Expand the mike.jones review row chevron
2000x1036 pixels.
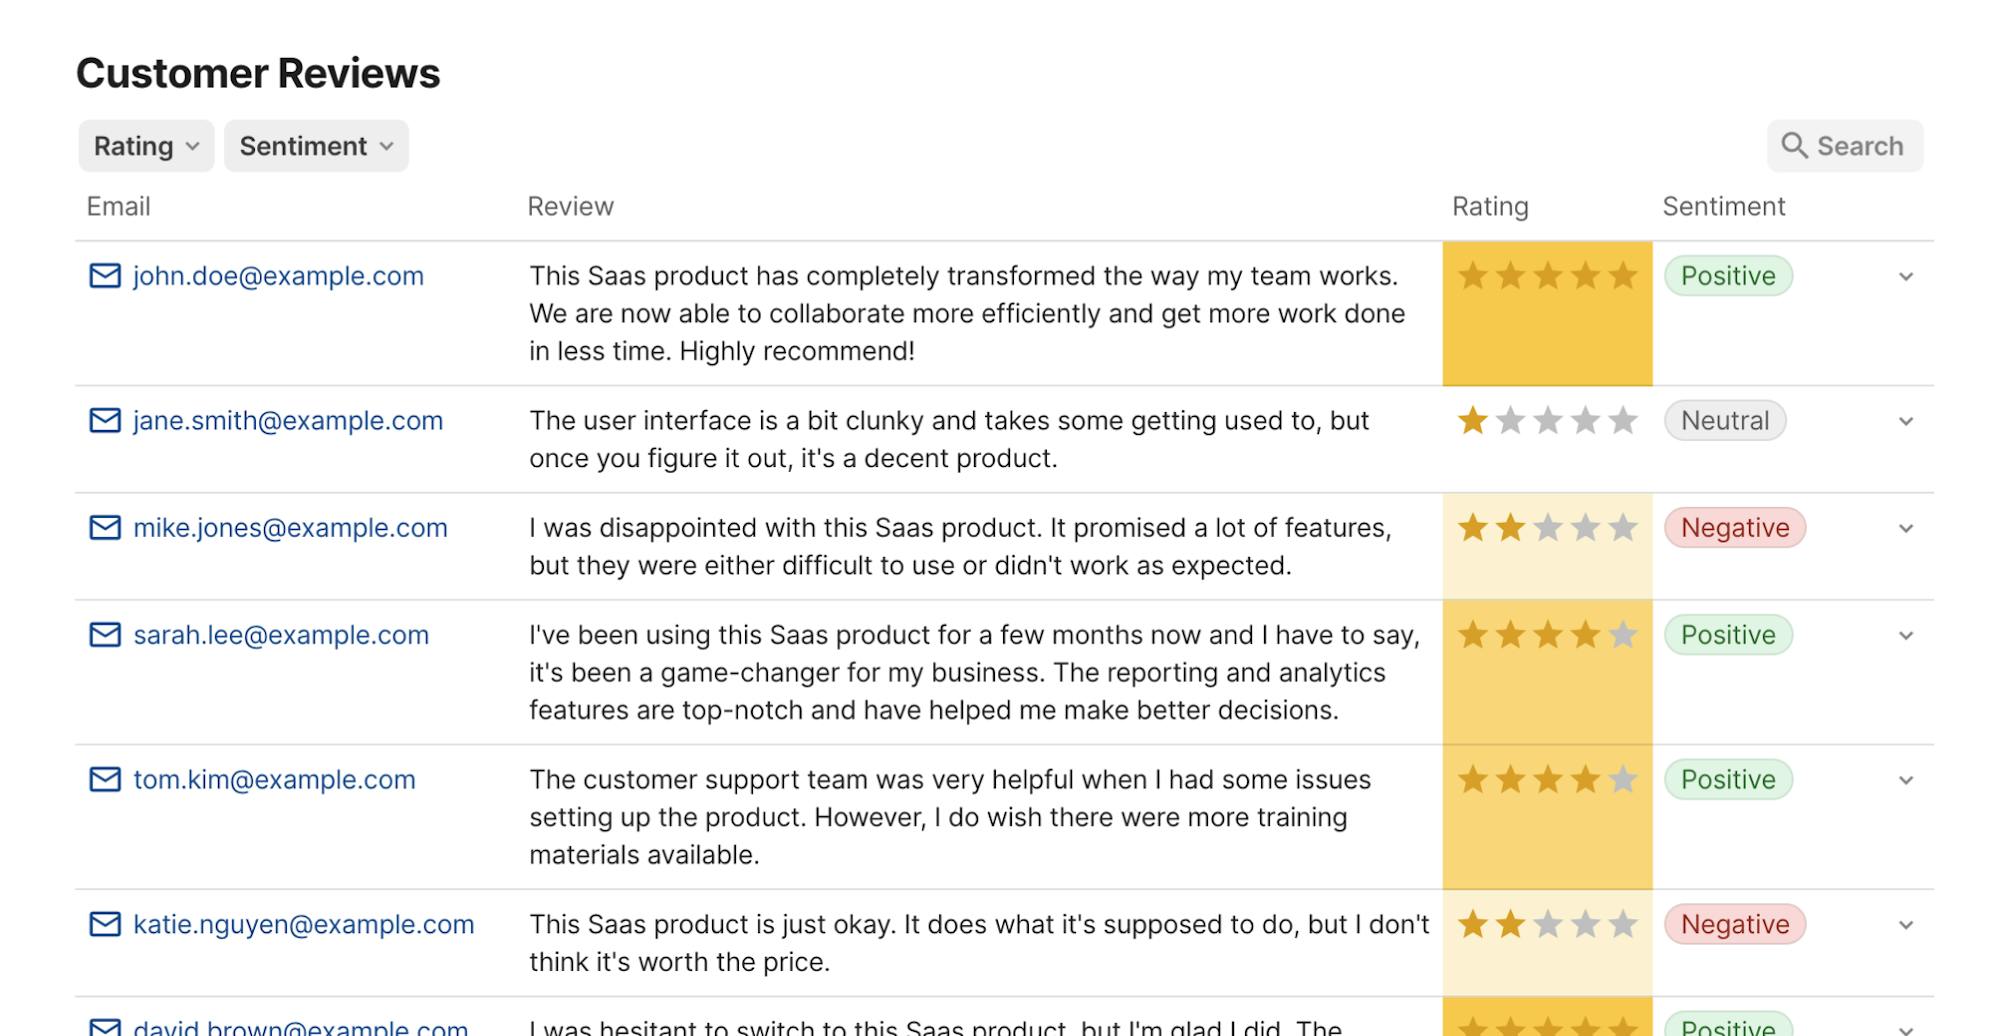1906,529
